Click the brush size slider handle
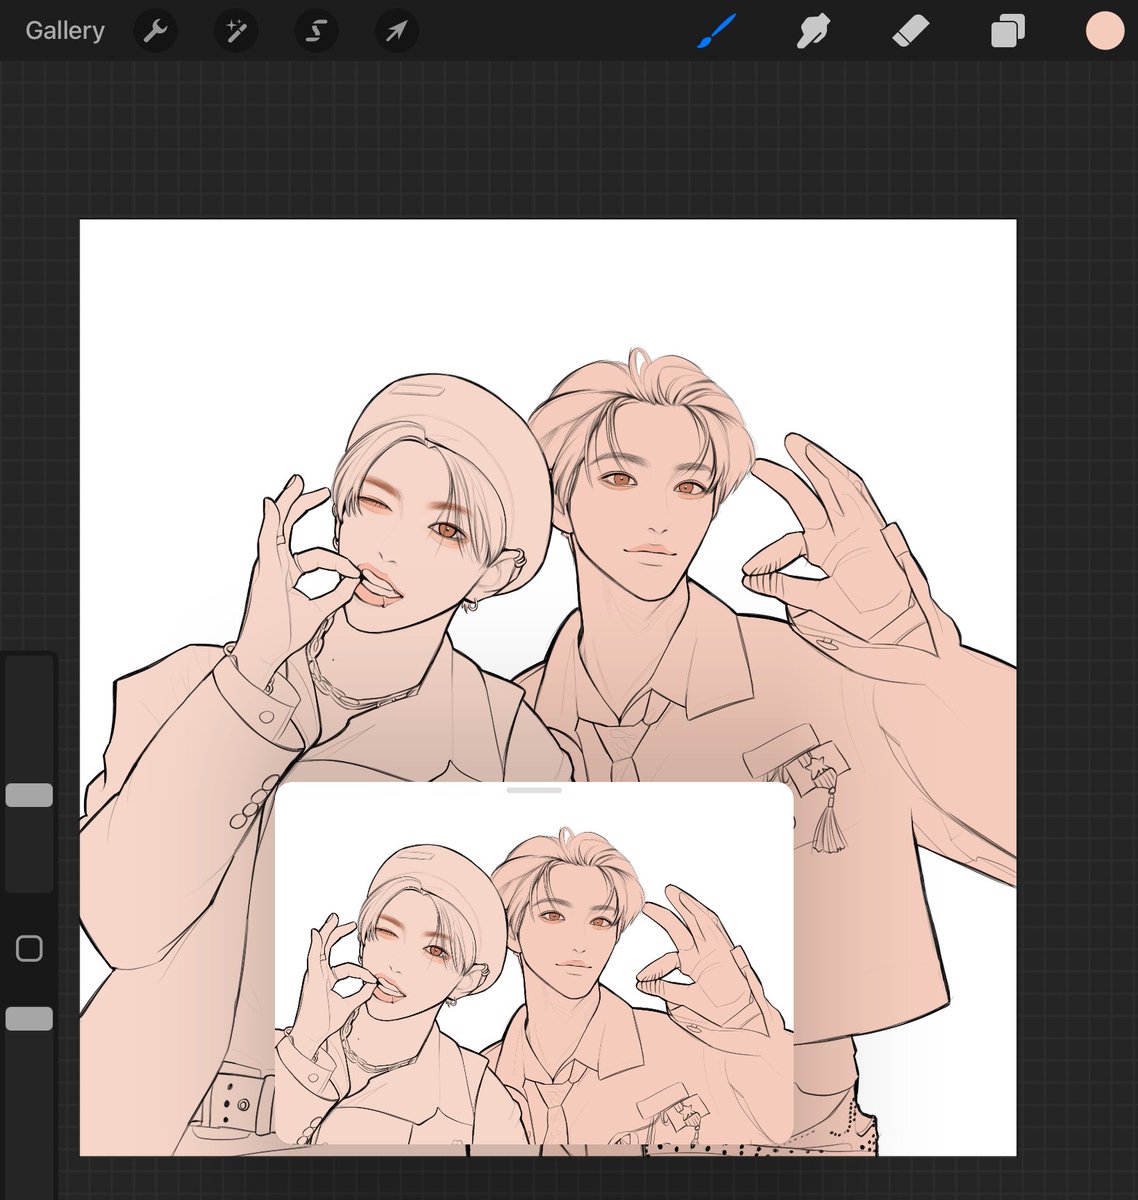Screen dimensions: 1138x1200 point(29,795)
